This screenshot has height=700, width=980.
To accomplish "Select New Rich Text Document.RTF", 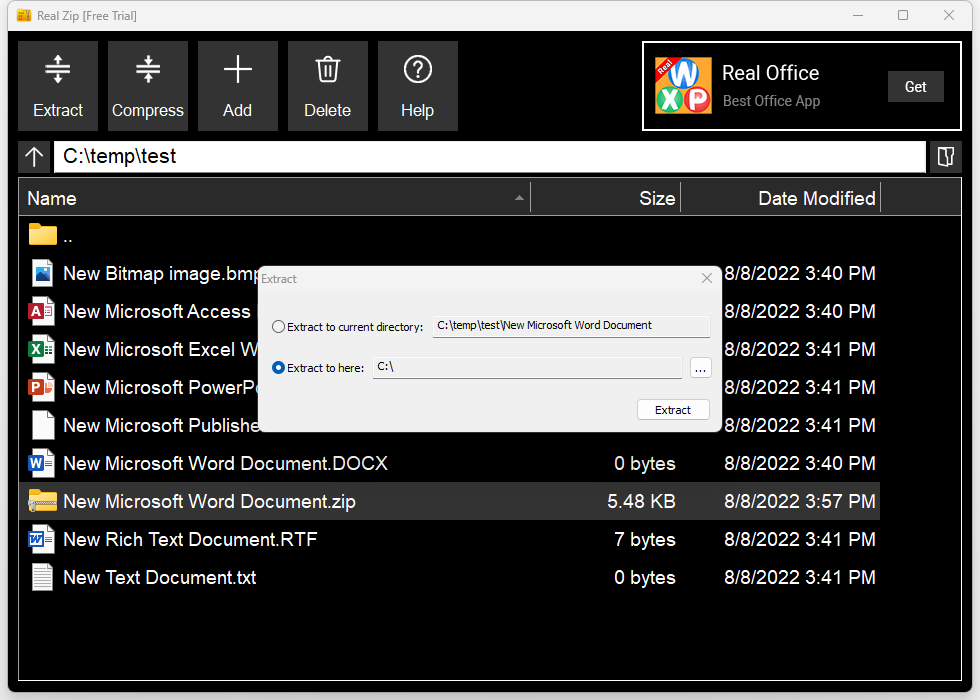I will (x=190, y=539).
